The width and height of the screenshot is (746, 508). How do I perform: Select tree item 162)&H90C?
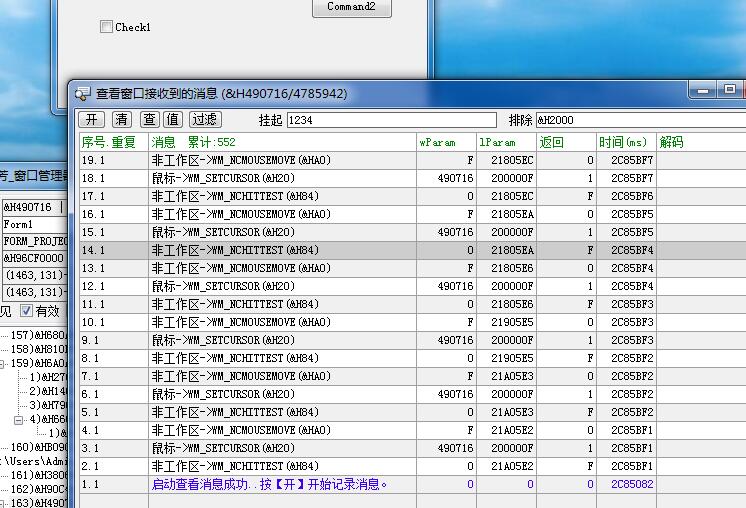[39, 489]
